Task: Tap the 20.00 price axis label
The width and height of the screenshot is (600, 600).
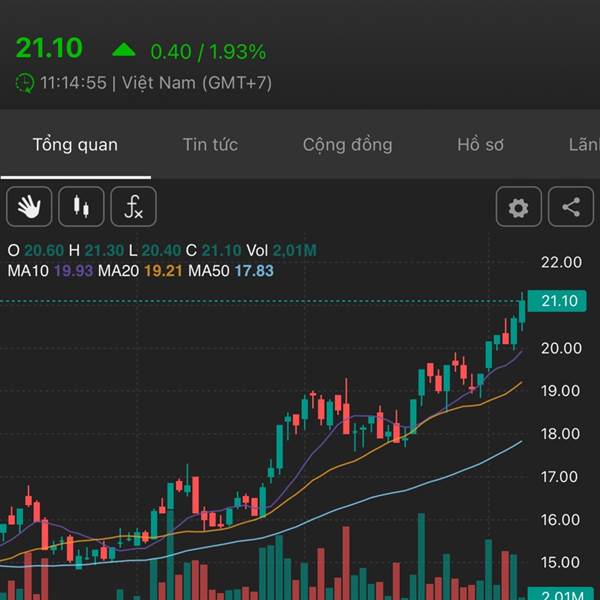Action: coord(561,348)
